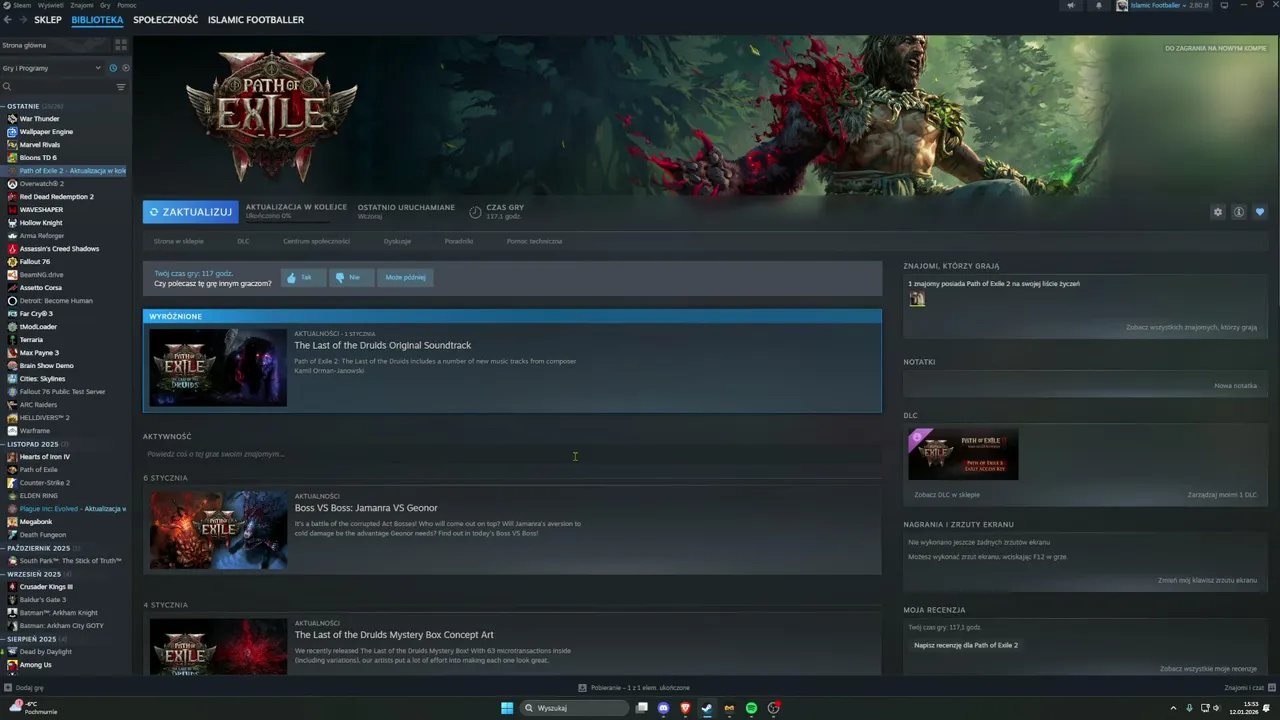This screenshot has width=1280, height=720.
Task: Open the ISLAMIC FOOTBALLER profile tab
Action: [256, 20]
